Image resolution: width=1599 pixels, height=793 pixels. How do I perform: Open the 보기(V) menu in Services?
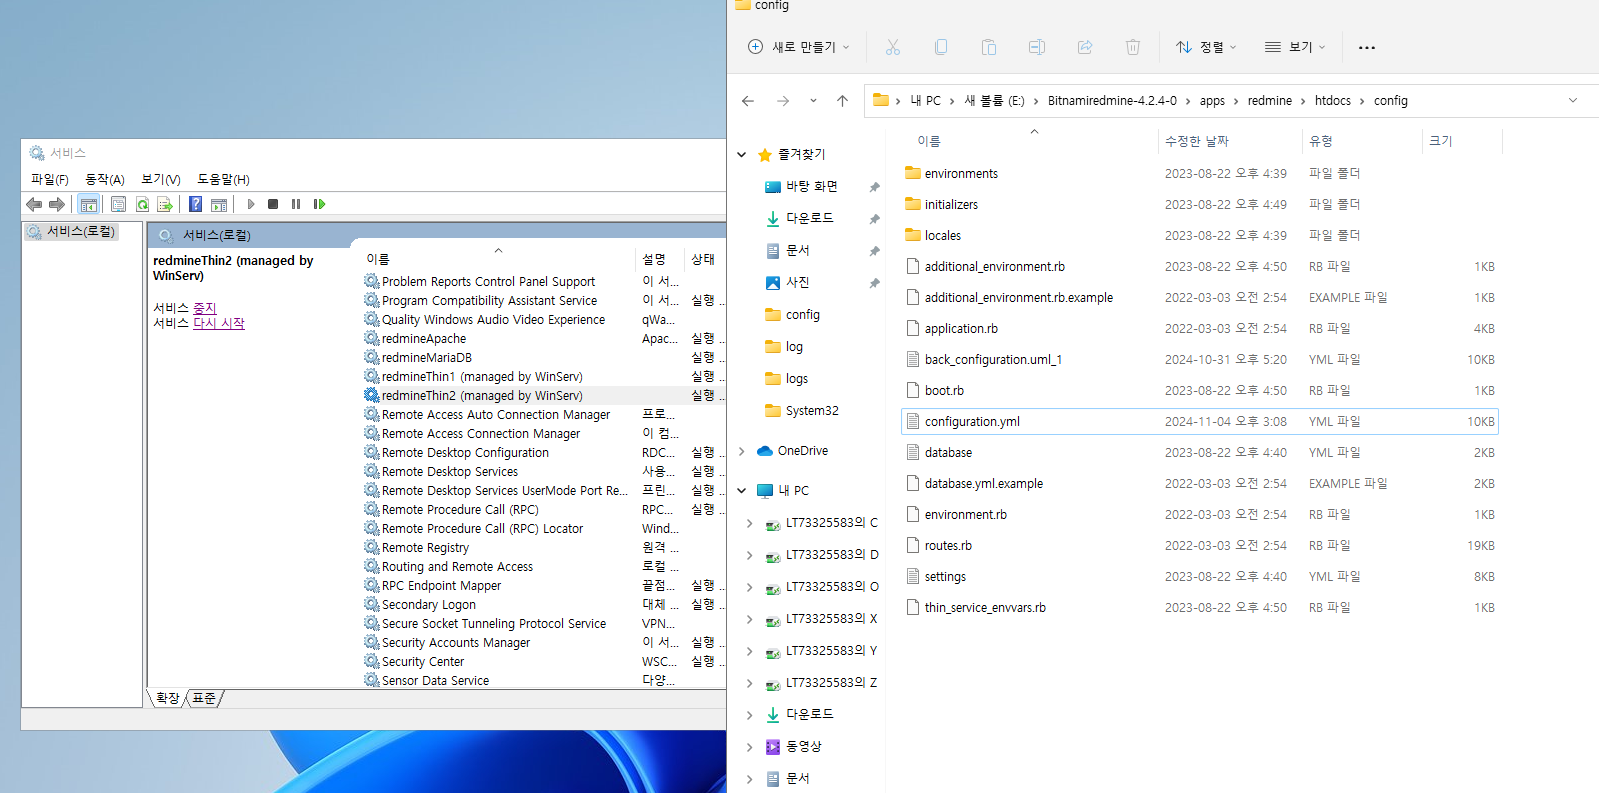[x=161, y=179]
